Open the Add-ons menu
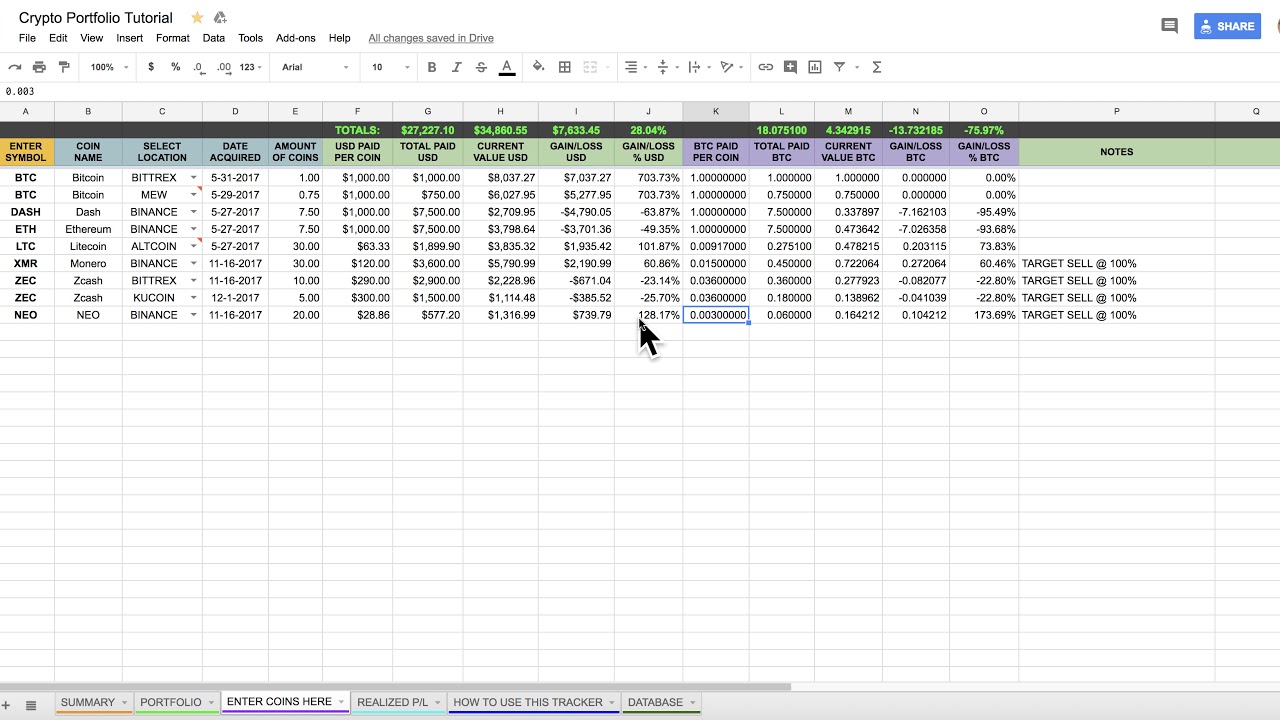 click(295, 38)
